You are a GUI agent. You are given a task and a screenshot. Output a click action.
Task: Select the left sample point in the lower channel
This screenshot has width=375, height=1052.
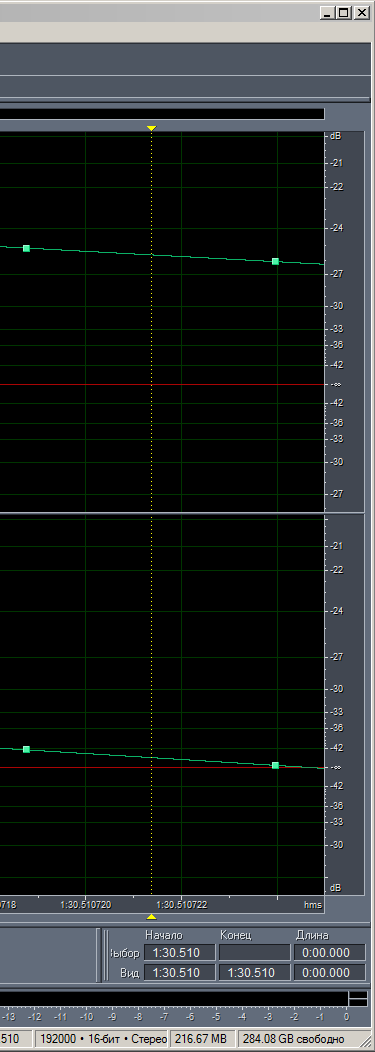(27, 749)
